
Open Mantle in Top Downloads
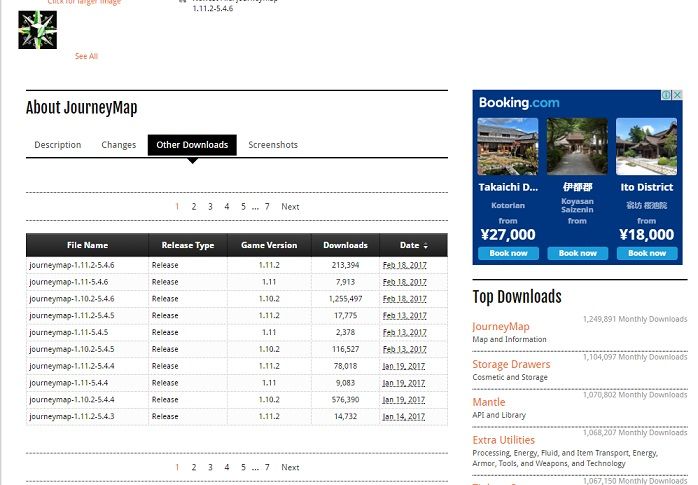coord(489,402)
